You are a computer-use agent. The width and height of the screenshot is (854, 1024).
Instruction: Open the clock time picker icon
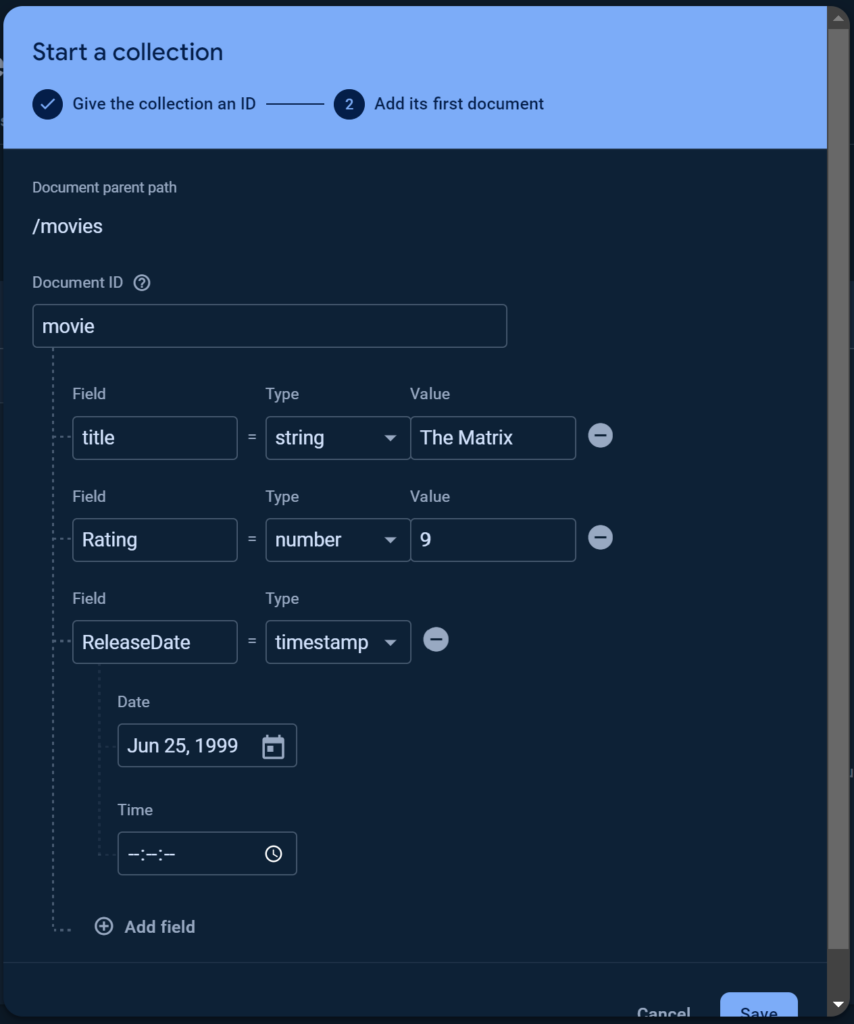[x=273, y=854]
